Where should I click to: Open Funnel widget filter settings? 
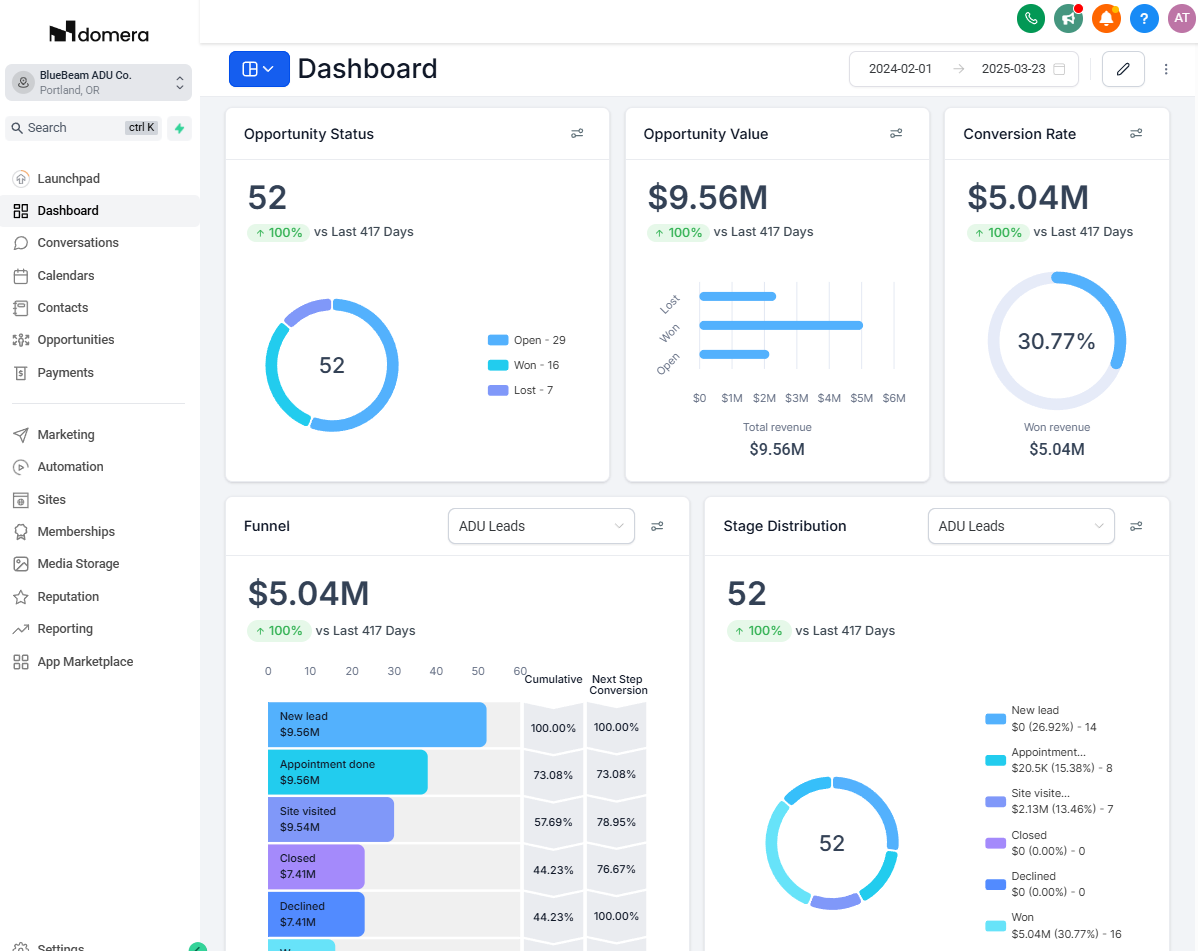click(657, 526)
